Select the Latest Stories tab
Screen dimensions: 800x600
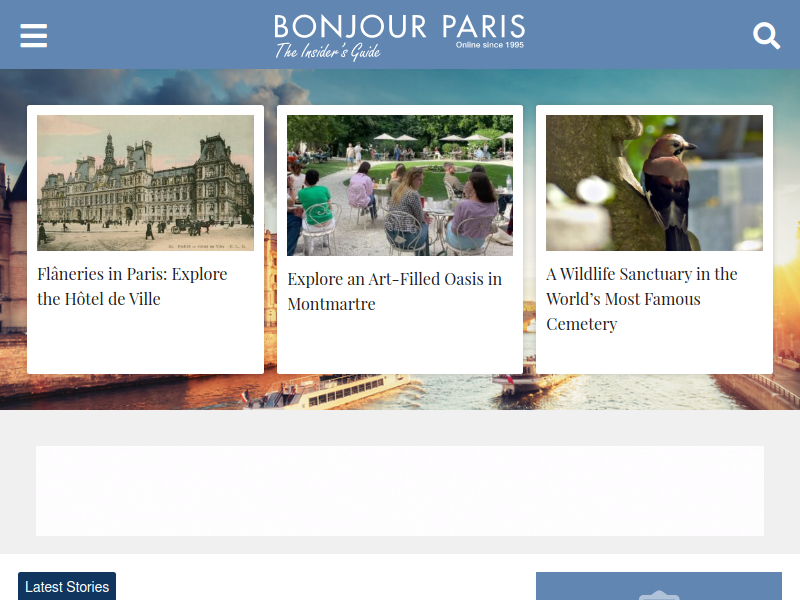tap(67, 586)
